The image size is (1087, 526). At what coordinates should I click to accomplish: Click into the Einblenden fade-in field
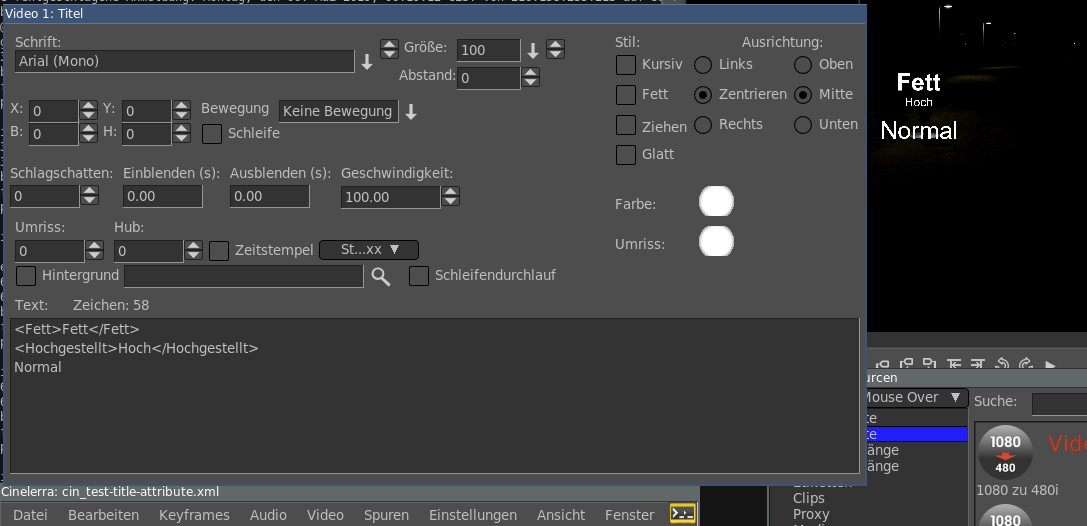click(162, 197)
